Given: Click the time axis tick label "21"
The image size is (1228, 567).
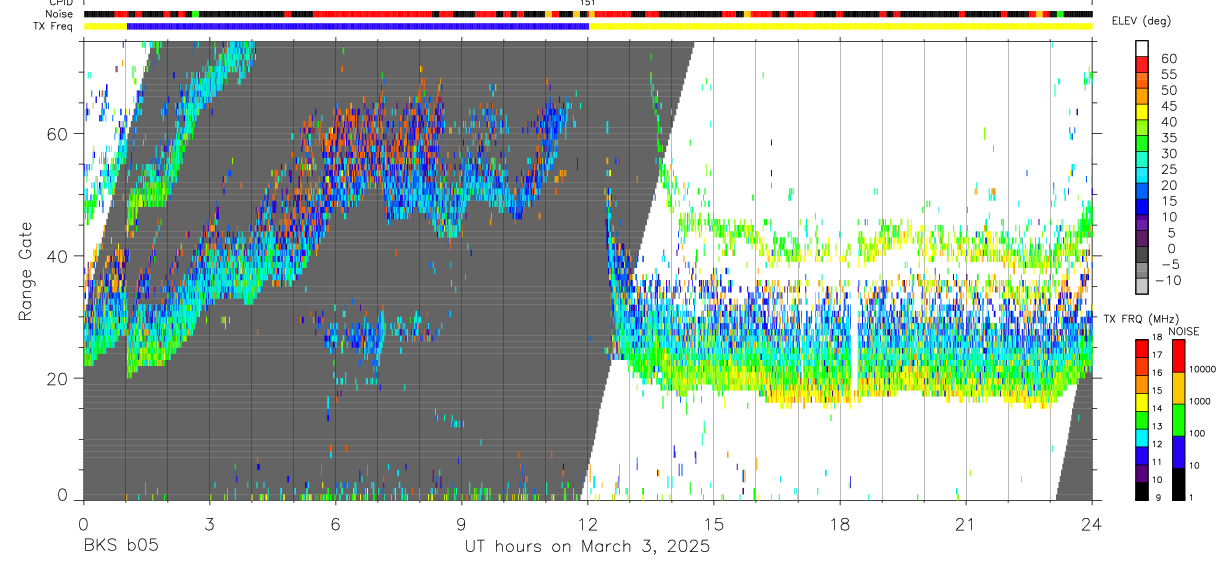Looking at the screenshot, I should tap(966, 523).
